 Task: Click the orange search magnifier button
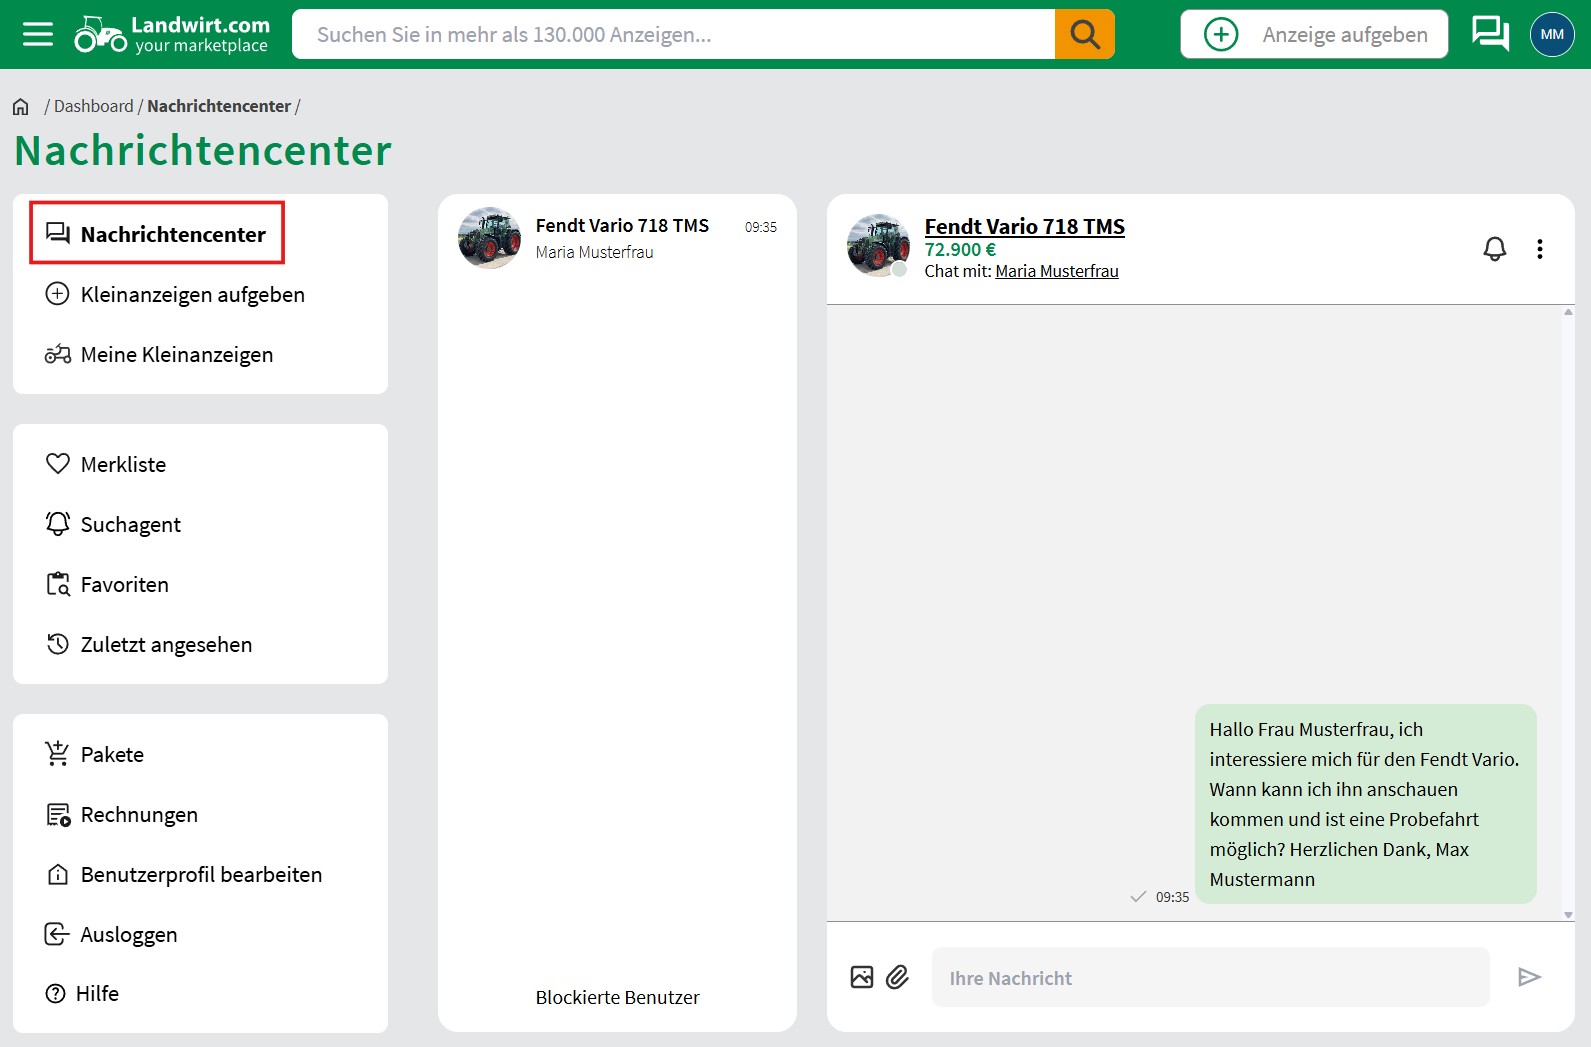[1084, 35]
